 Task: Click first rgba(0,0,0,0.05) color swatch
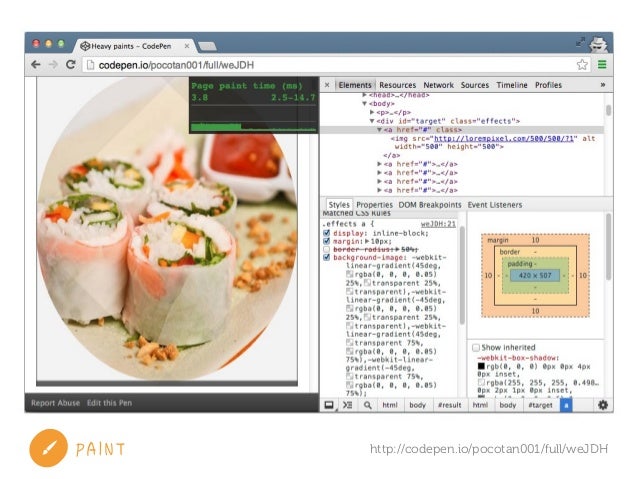click(350, 274)
